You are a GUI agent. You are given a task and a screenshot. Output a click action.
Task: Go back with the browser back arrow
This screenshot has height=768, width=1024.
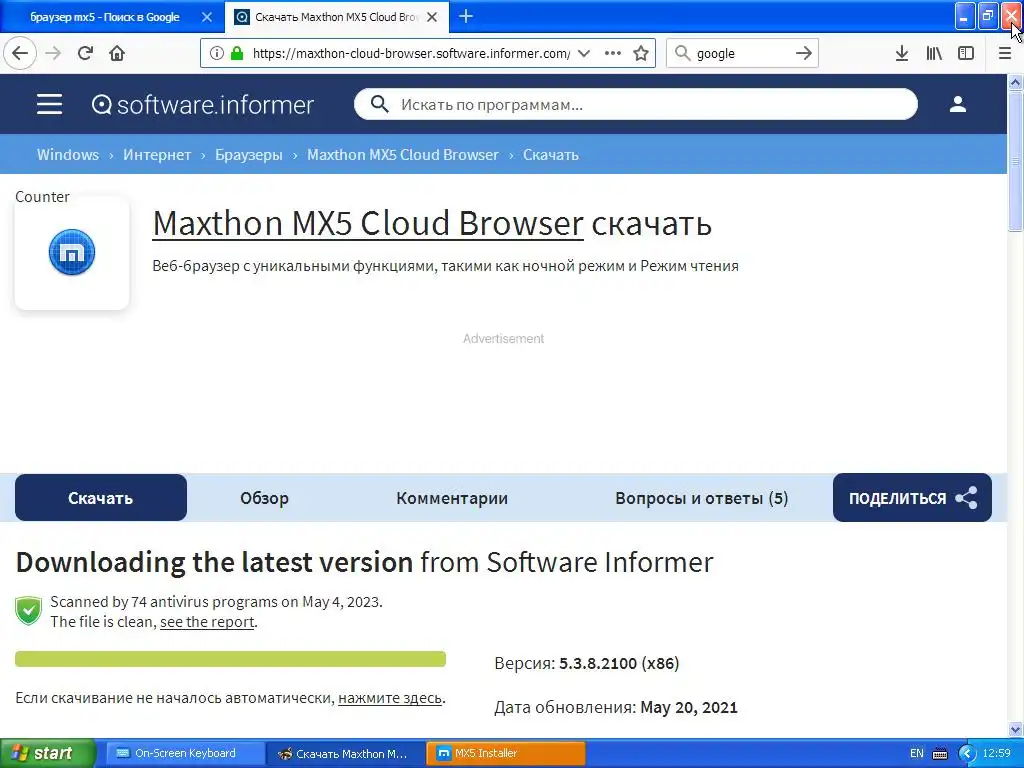click(x=20, y=53)
